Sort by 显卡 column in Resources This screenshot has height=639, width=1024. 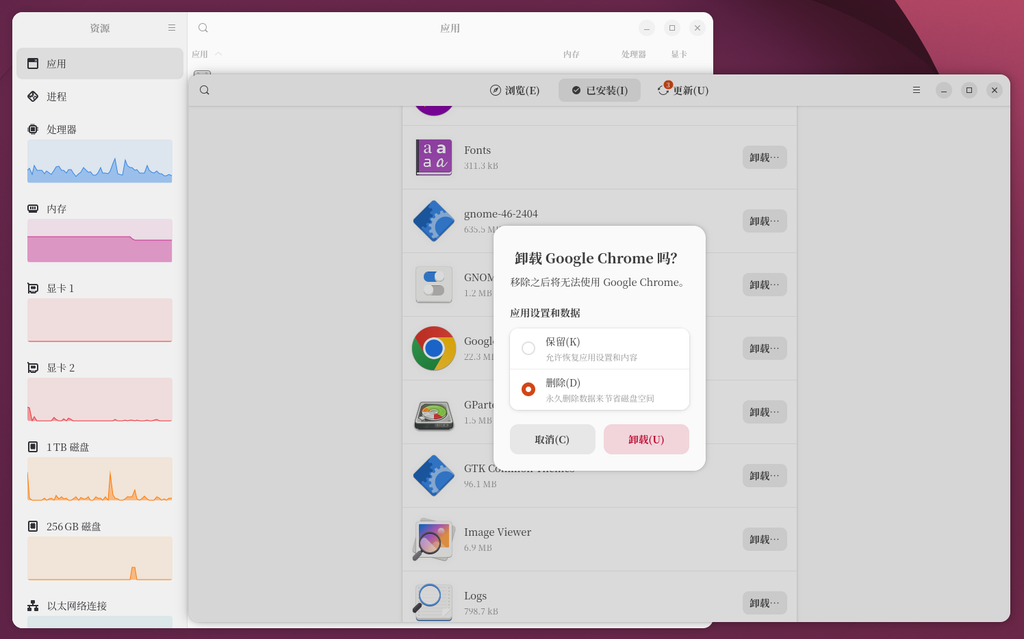point(679,54)
